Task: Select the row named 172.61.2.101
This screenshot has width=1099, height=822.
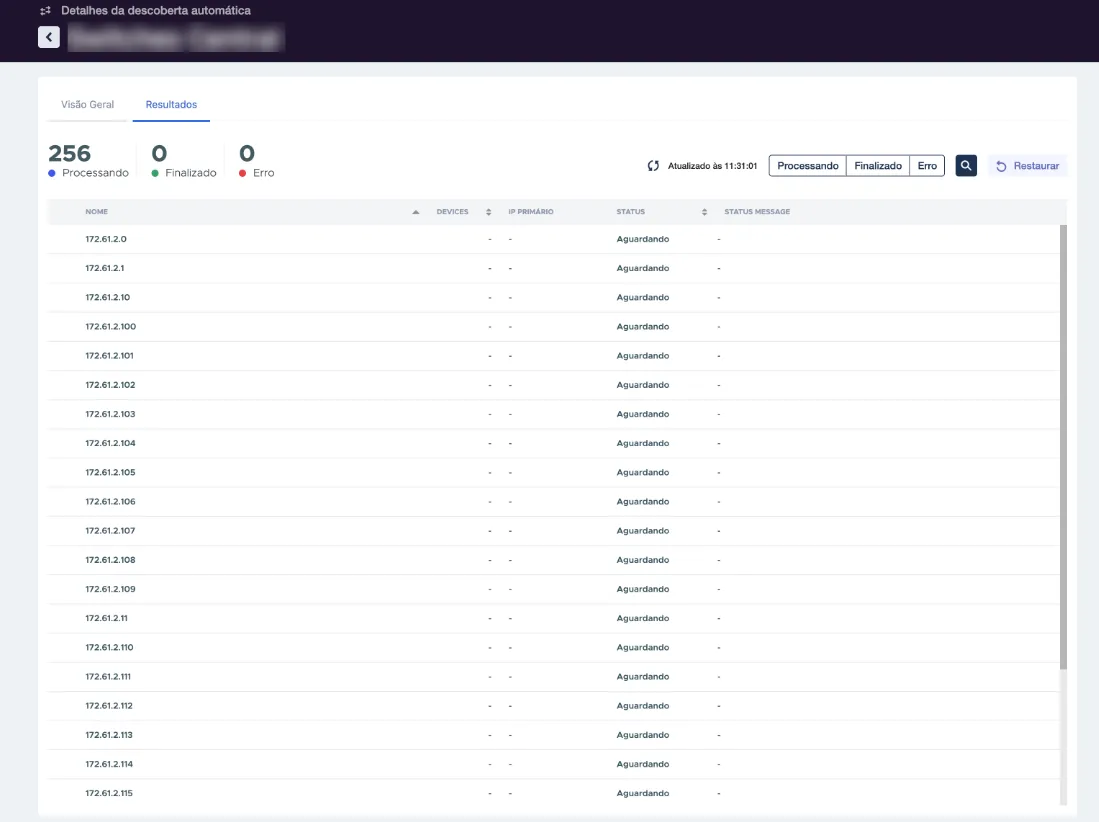Action: coord(554,356)
